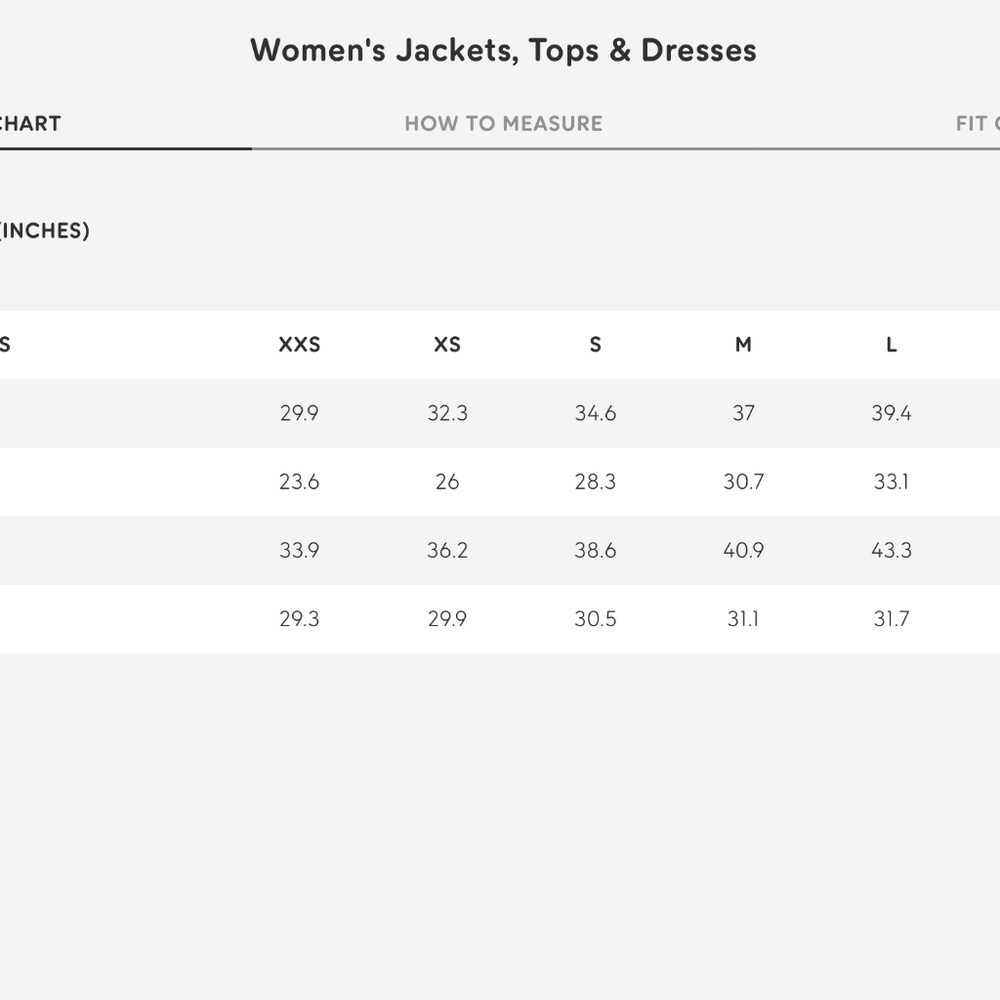Image resolution: width=1000 pixels, height=1000 pixels.
Task: Select the XS size column header
Action: 447,345
